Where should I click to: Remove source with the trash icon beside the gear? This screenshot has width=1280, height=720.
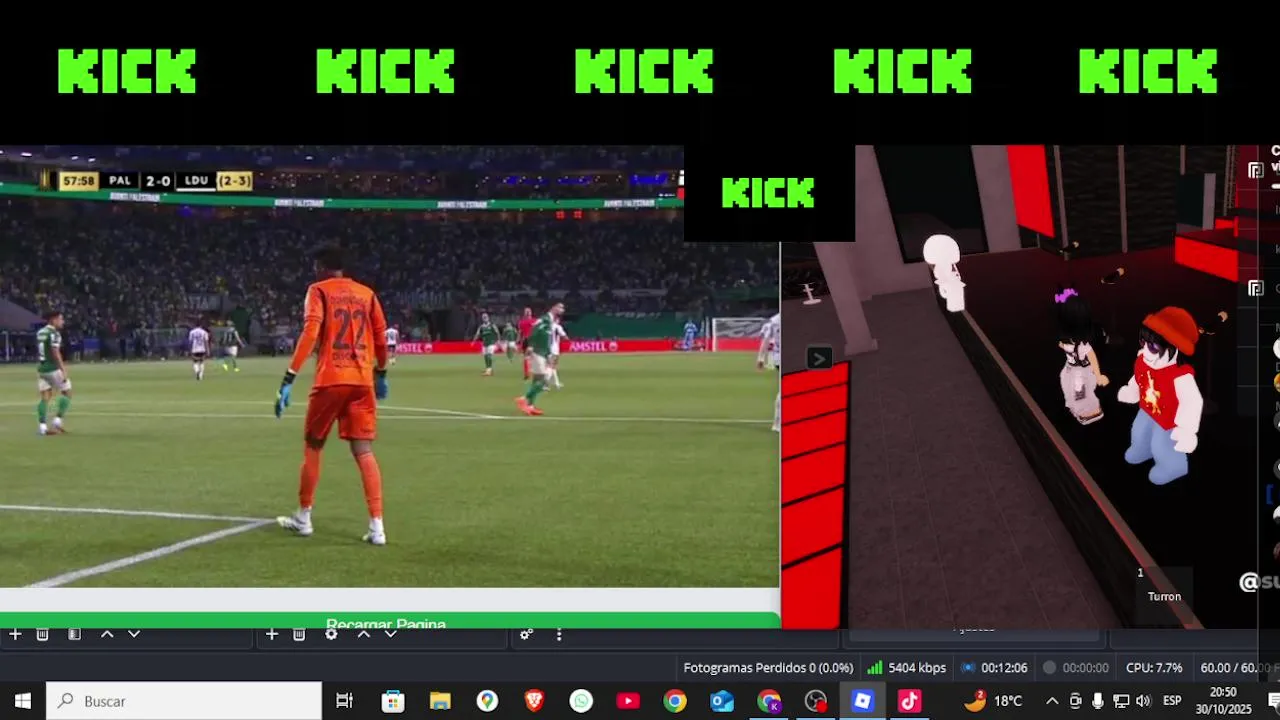pyautogui.click(x=299, y=634)
